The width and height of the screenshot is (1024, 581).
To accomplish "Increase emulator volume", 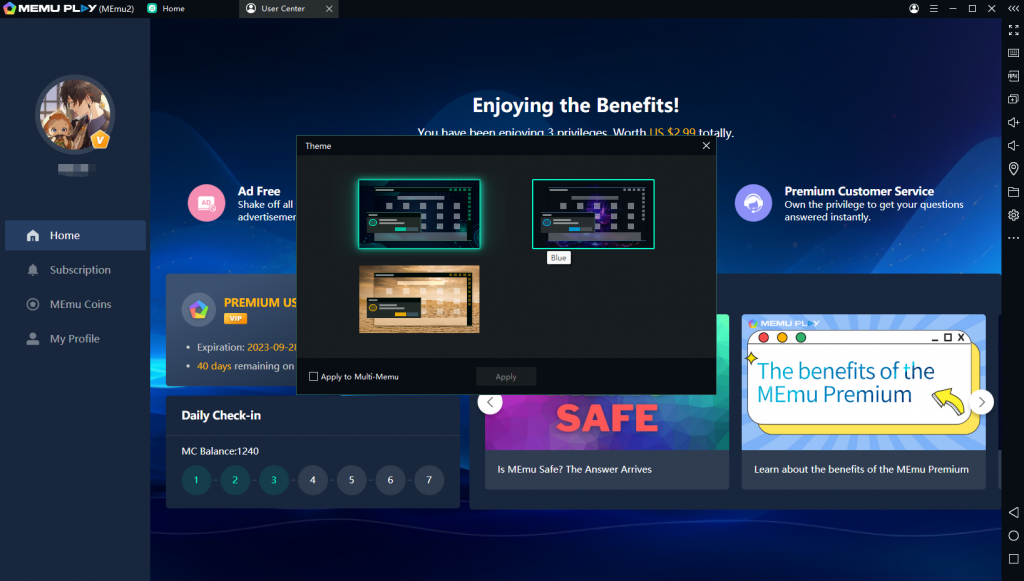I will pos(1013,122).
